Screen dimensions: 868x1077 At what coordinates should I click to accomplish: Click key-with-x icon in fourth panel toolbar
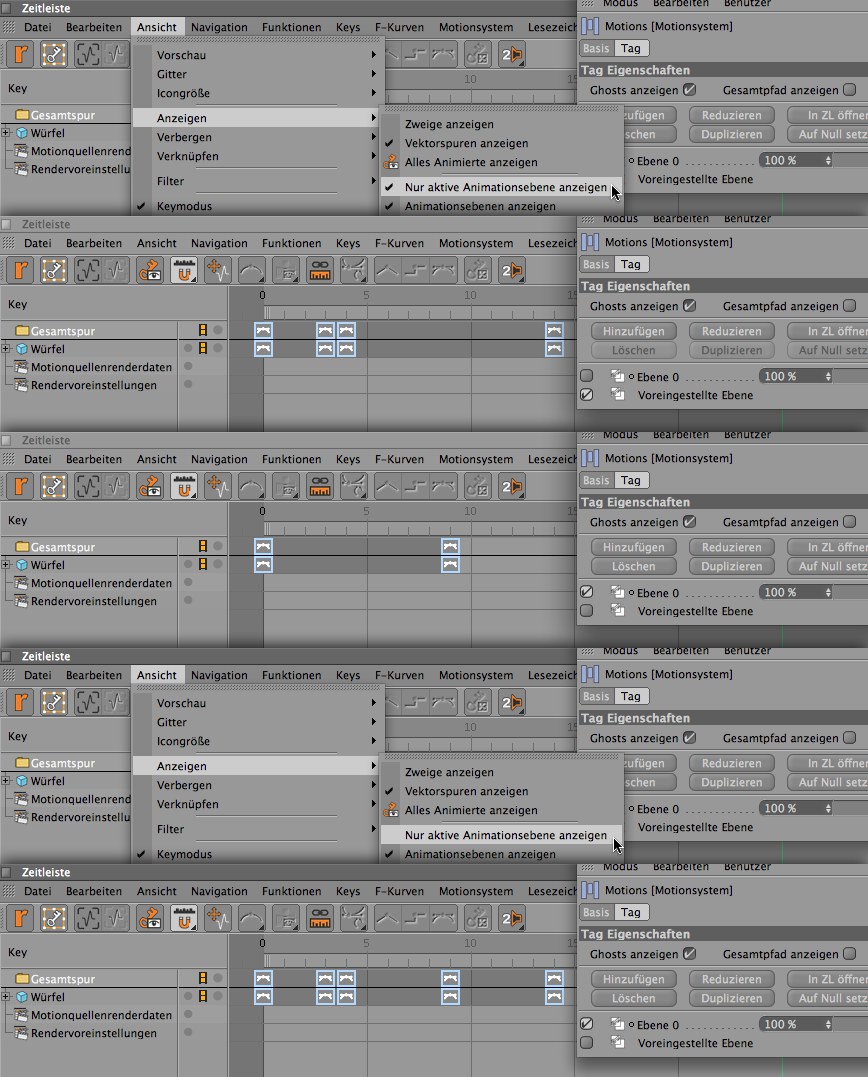(477, 703)
